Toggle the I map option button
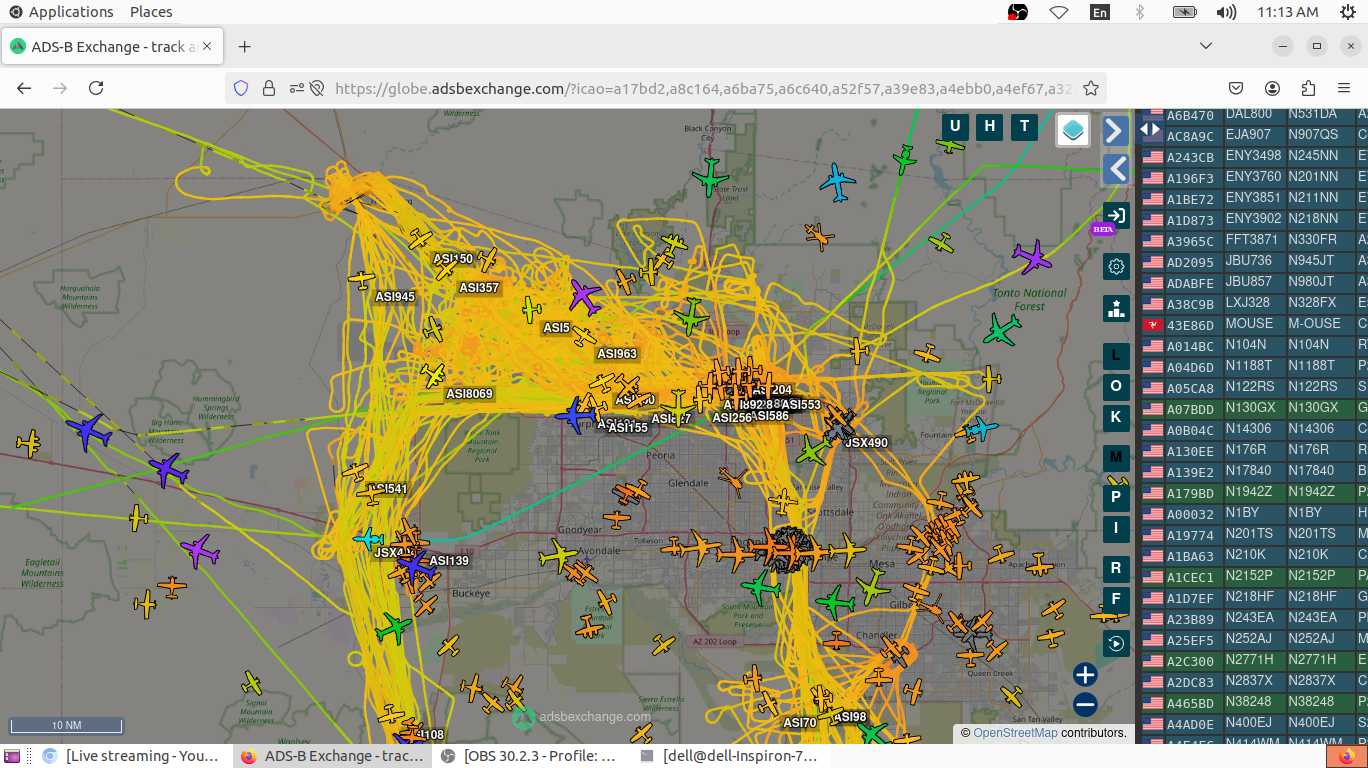 pyautogui.click(x=1116, y=529)
